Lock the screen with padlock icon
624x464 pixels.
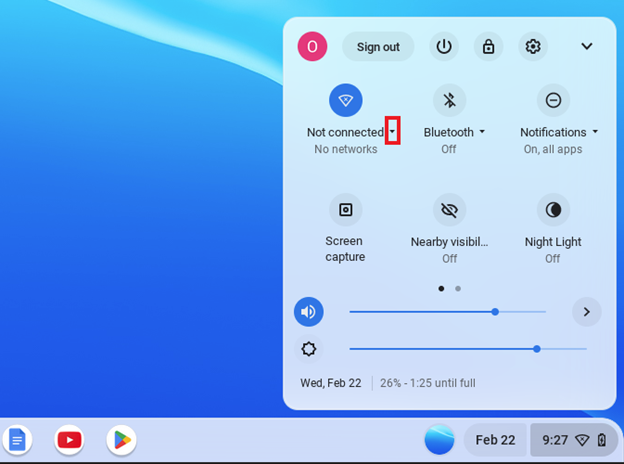tap(488, 47)
